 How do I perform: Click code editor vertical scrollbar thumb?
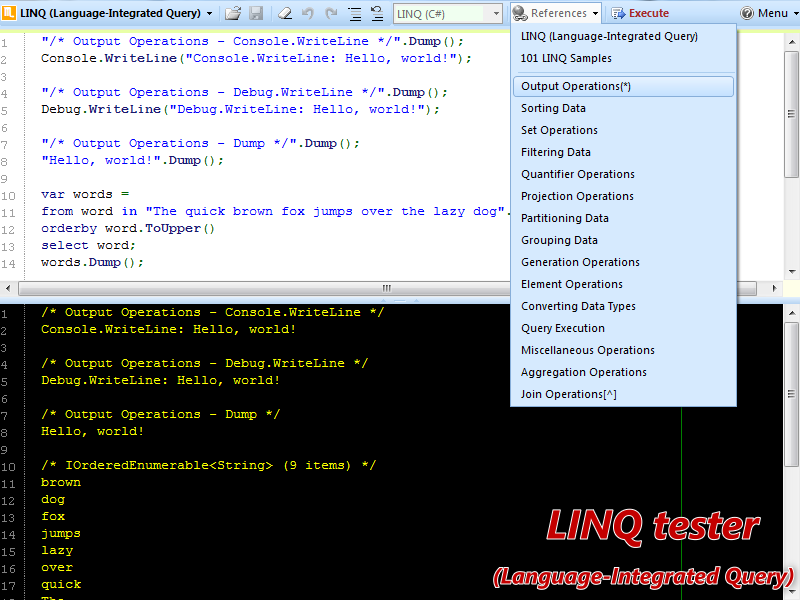(791, 114)
